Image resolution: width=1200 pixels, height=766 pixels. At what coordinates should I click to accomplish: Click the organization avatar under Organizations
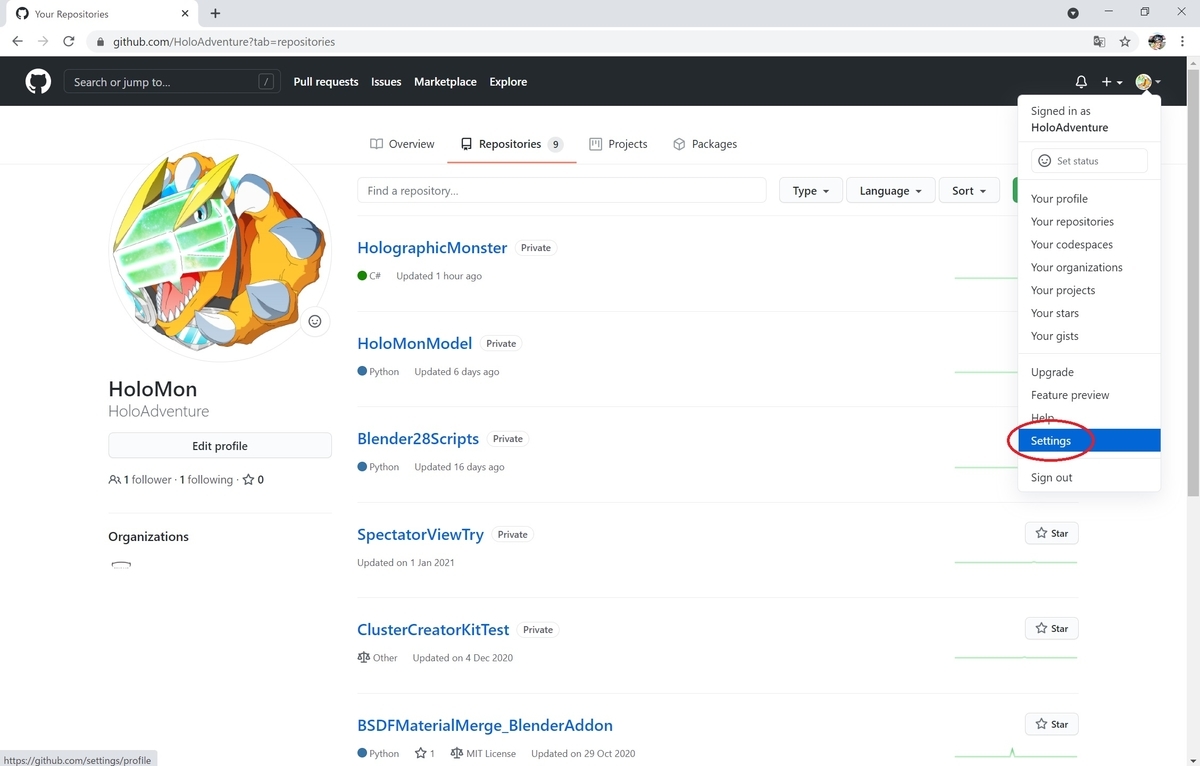[121, 565]
